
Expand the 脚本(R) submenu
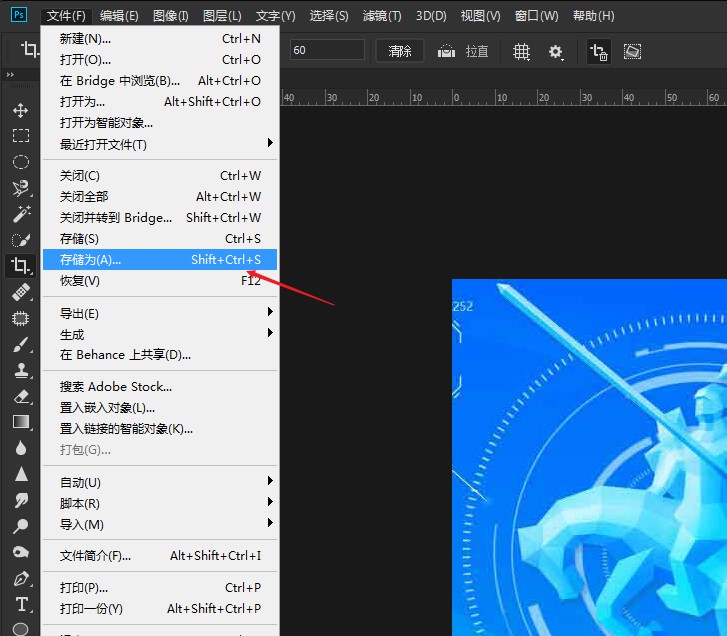160,503
